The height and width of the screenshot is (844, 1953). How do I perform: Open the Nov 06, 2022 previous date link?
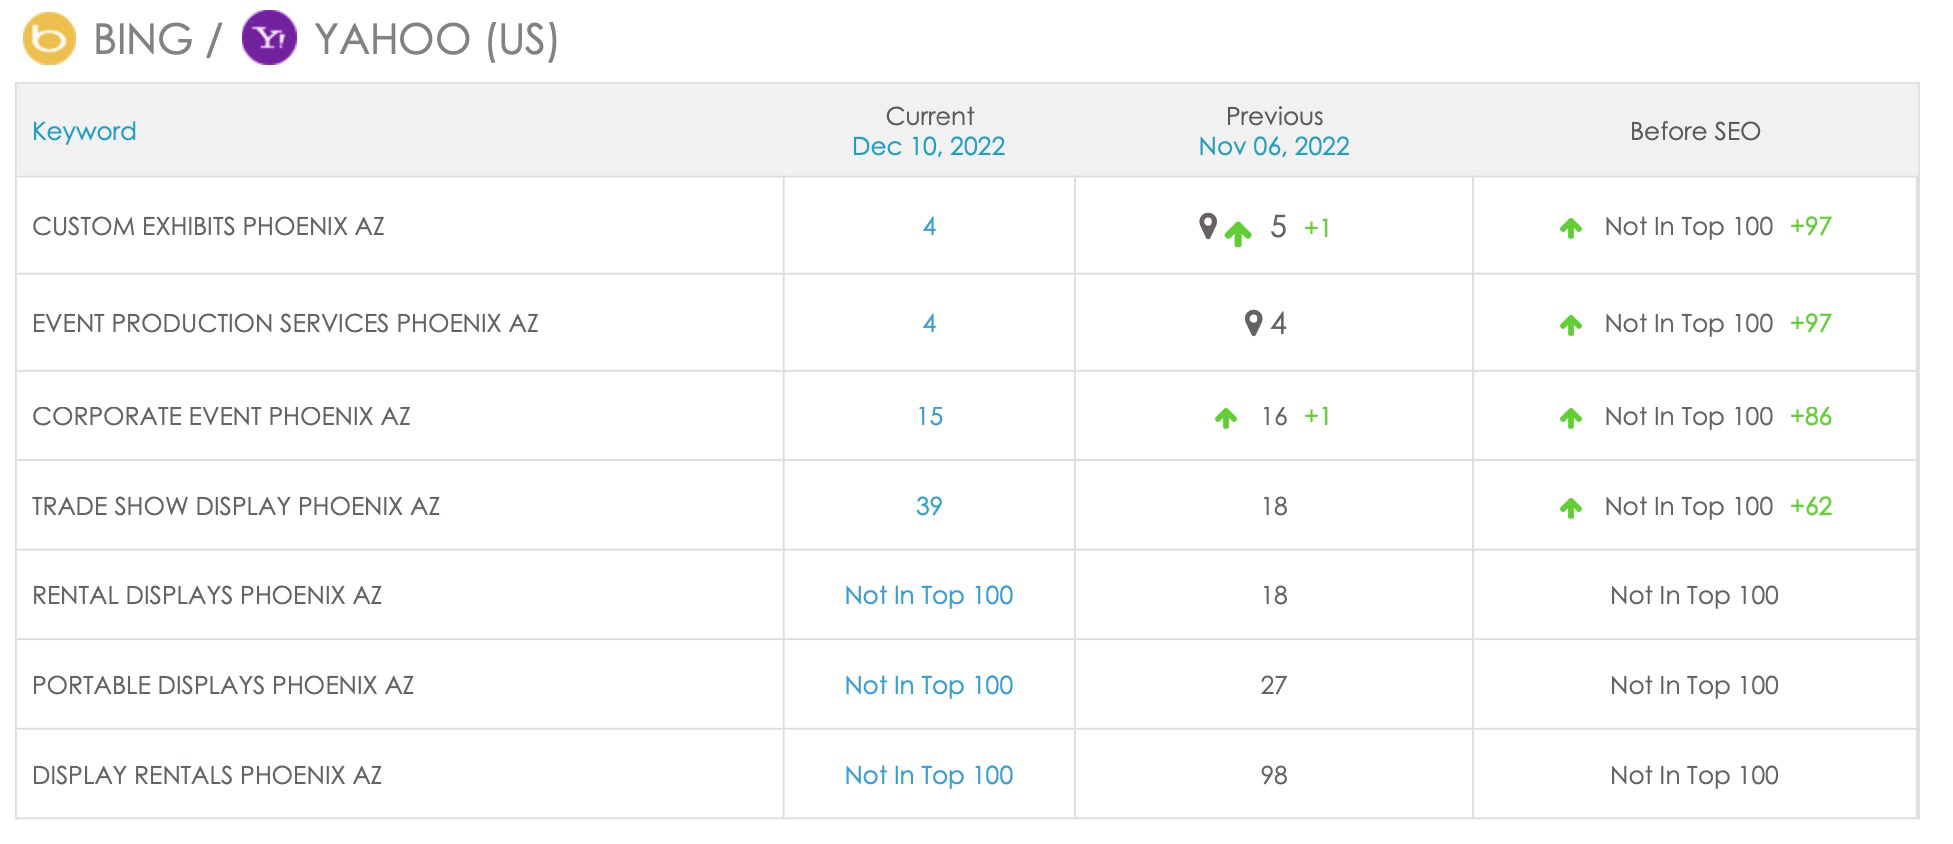(x=1274, y=146)
